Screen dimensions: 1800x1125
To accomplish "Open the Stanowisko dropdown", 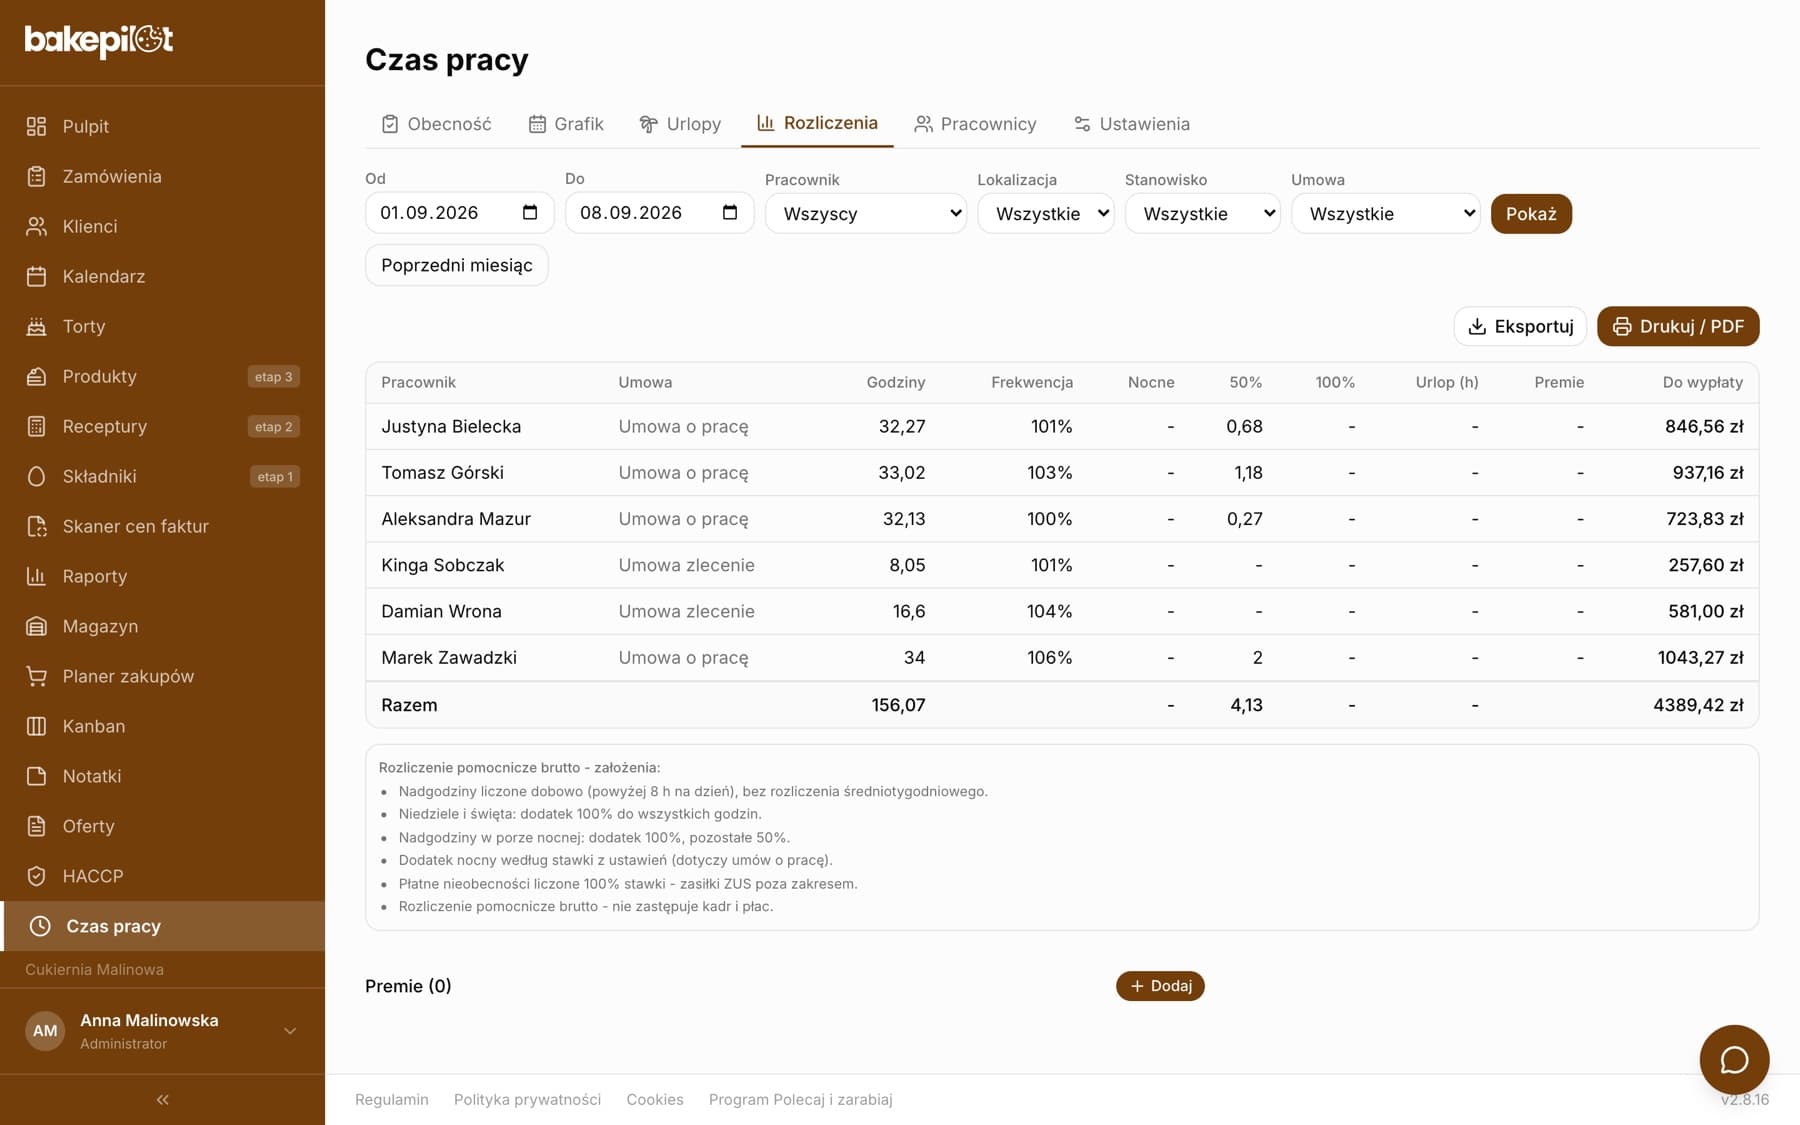I will click(1203, 213).
